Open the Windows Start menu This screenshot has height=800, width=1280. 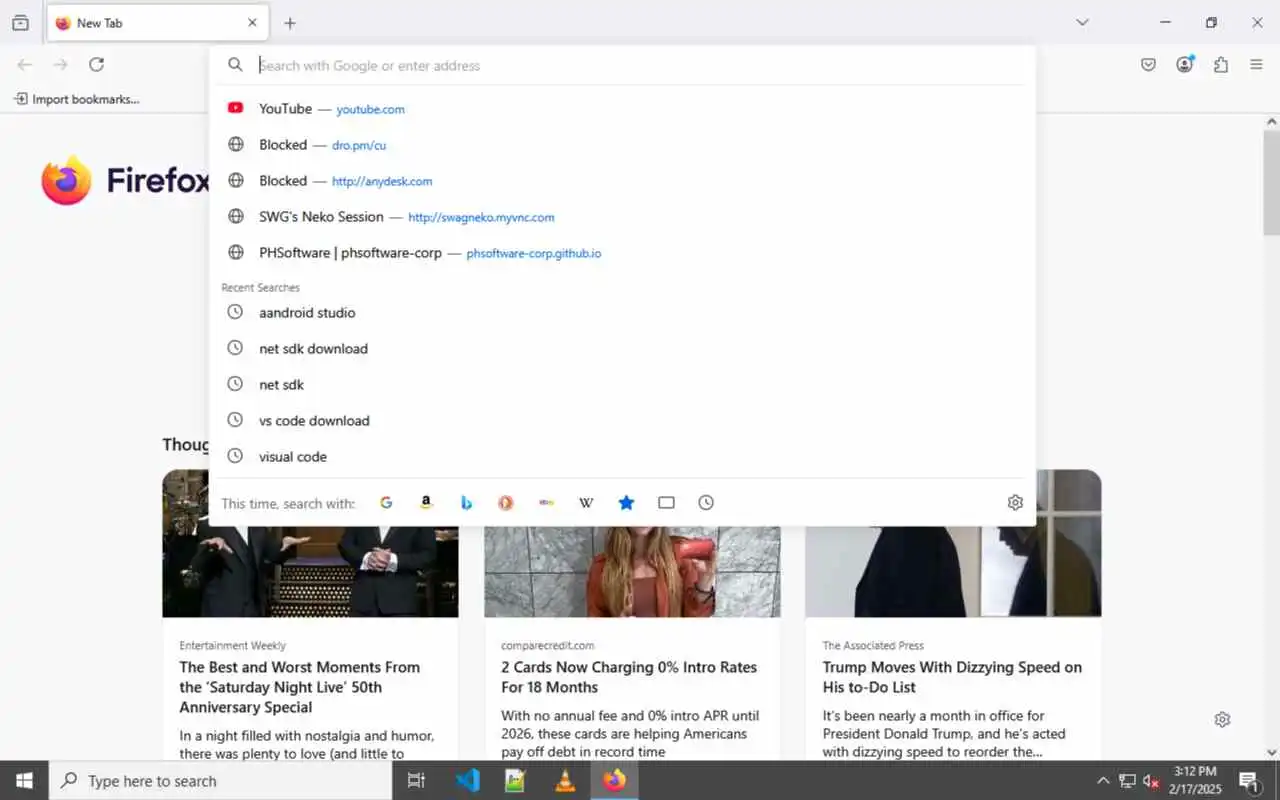point(24,781)
